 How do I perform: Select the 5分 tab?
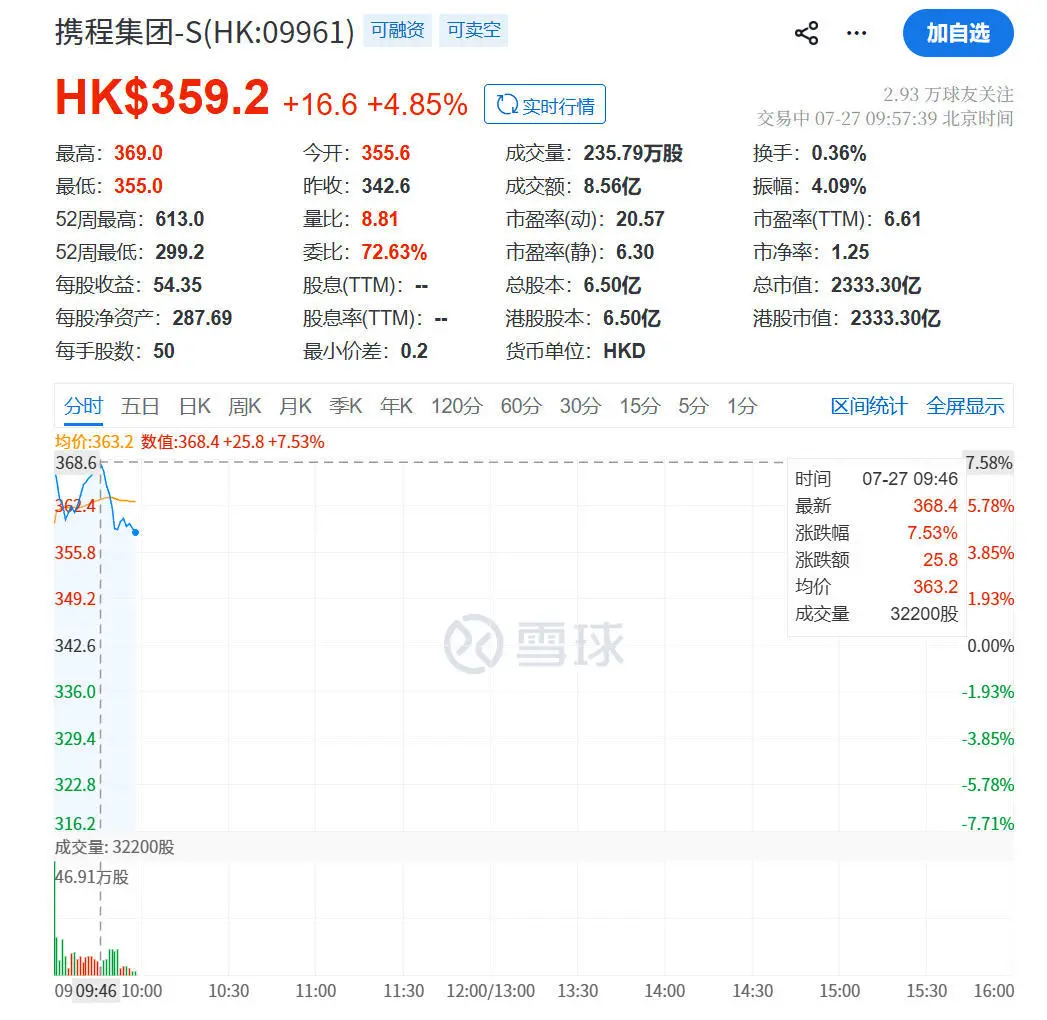pos(693,406)
